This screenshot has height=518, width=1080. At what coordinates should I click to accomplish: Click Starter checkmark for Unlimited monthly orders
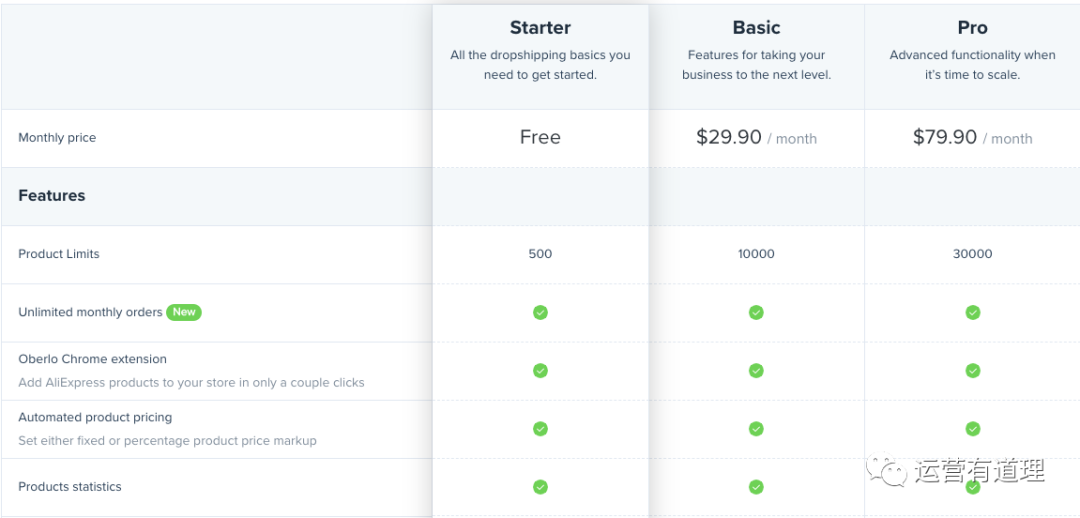[x=540, y=312]
